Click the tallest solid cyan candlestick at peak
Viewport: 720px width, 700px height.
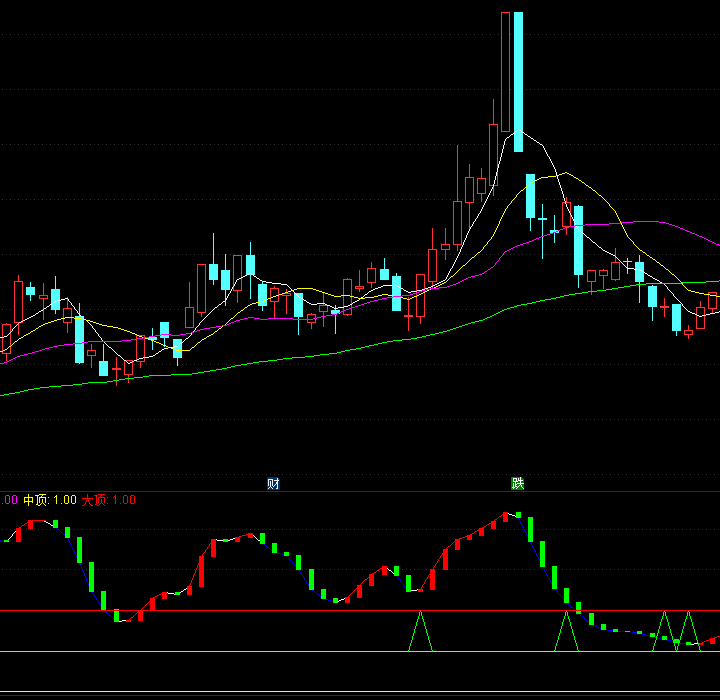click(x=518, y=82)
